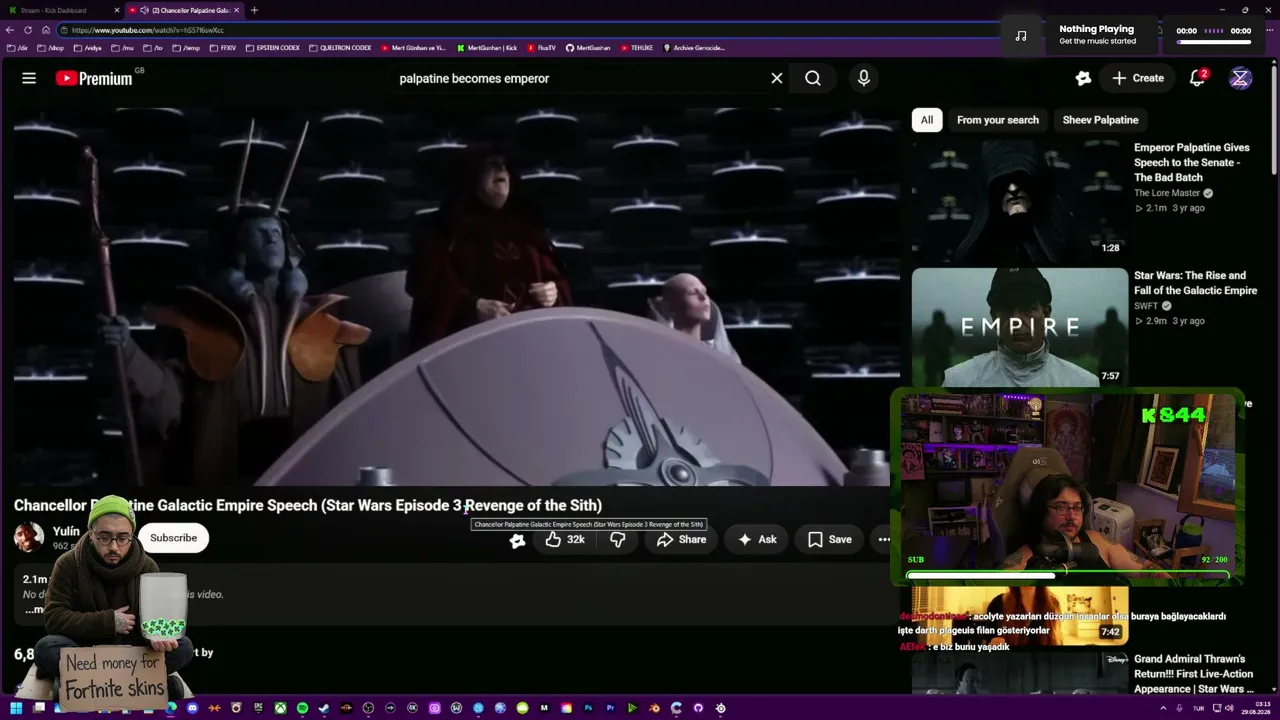Screen dimensions: 1280x720
Task: Open Rise and Fall of Galactic Empire title
Action: pyautogui.click(x=1195, y=283)
